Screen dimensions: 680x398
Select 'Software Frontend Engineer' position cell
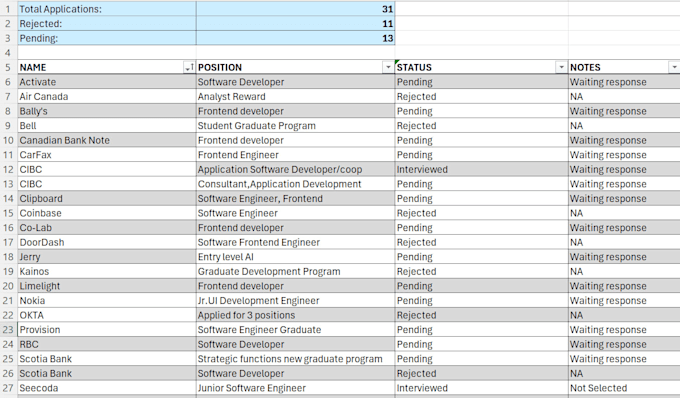tap(295, 242)
